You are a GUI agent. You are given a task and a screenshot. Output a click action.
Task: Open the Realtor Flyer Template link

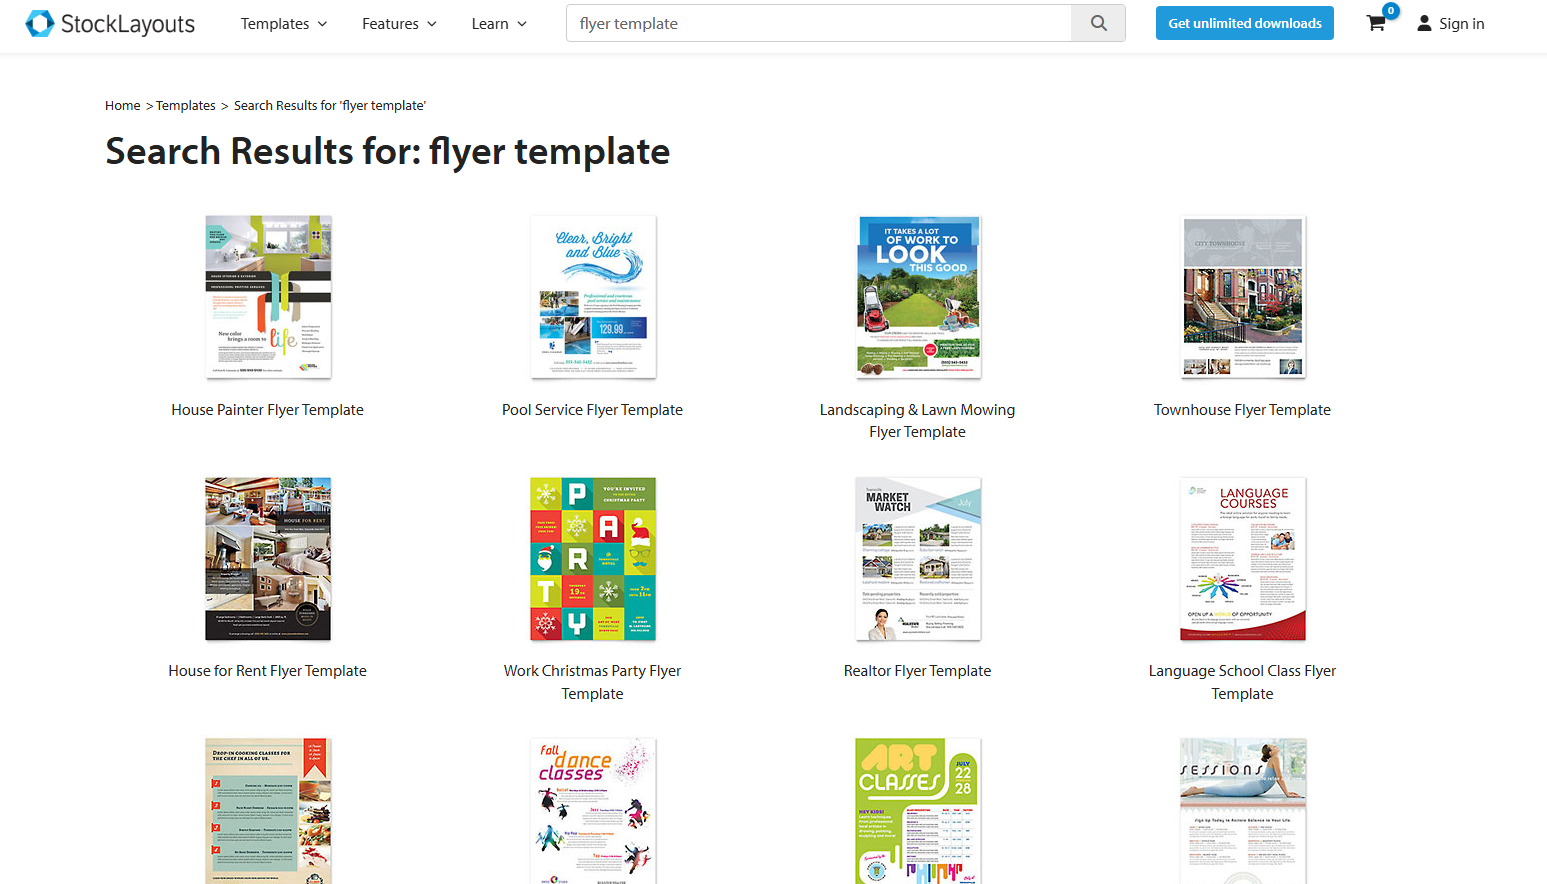click(917, 670)
